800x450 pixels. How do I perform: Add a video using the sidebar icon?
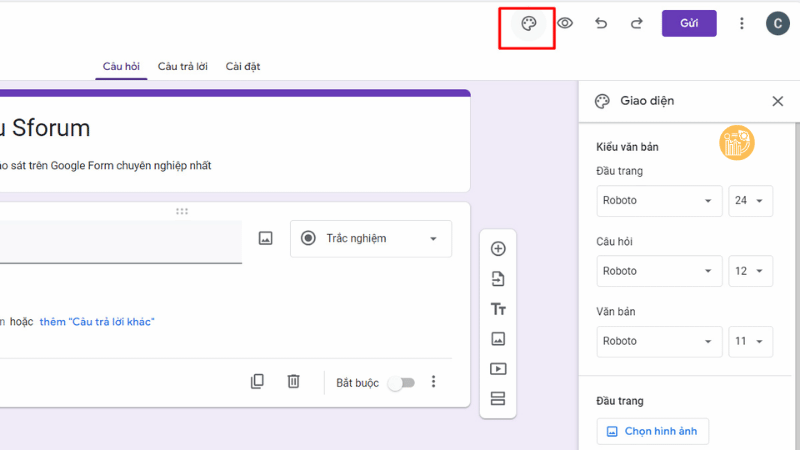coord(498,369)
